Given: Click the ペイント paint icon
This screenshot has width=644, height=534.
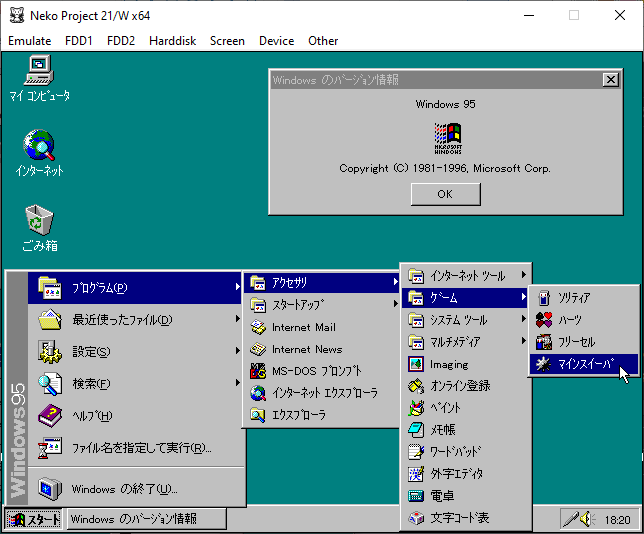Looking at the screenshot, I should 416,408.
